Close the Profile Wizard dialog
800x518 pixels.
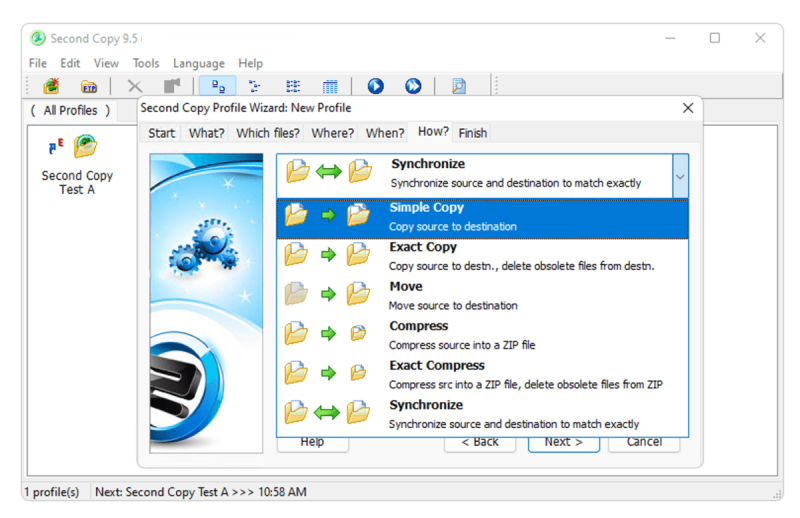(x=687, y=108)
